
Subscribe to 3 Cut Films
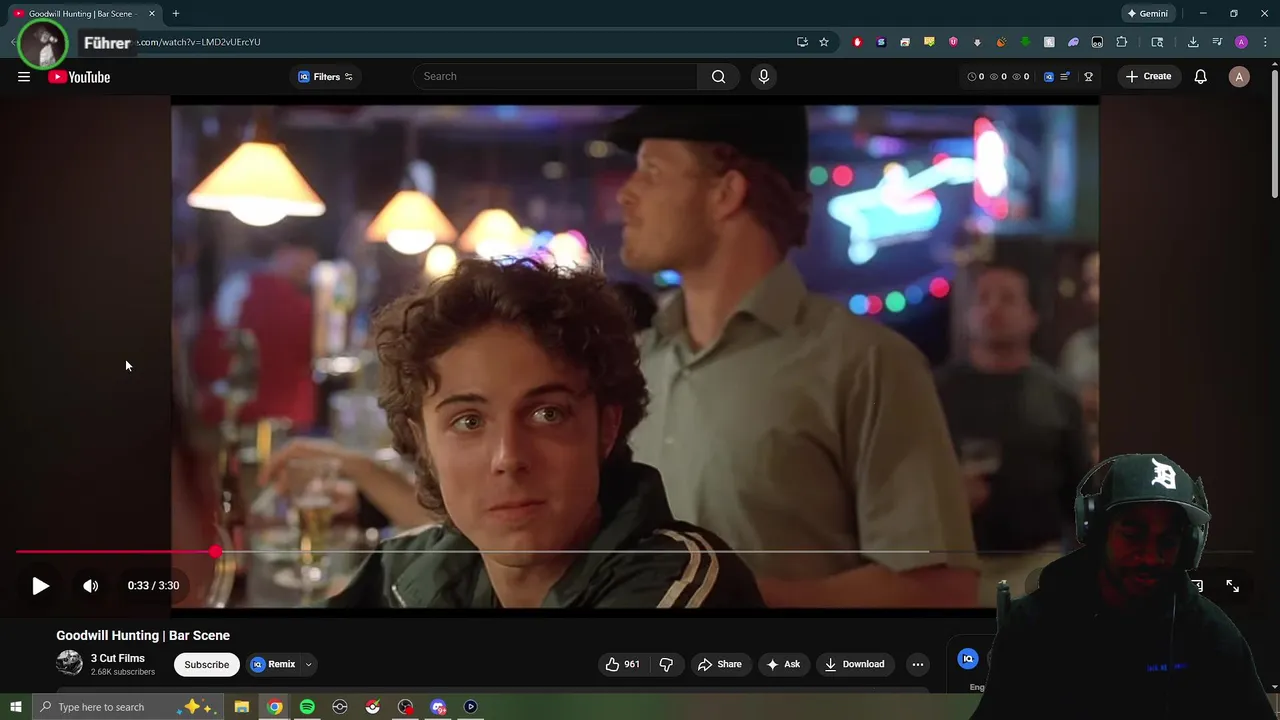tap(206, 664)
